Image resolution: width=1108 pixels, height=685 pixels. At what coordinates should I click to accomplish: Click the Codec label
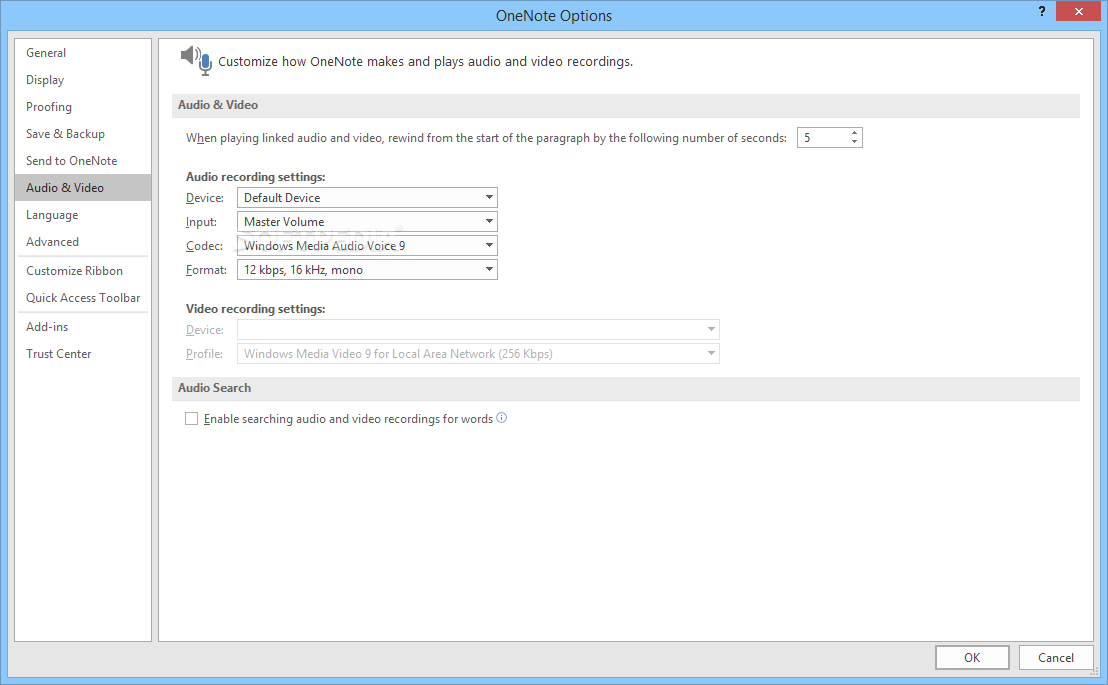point(204,246)
